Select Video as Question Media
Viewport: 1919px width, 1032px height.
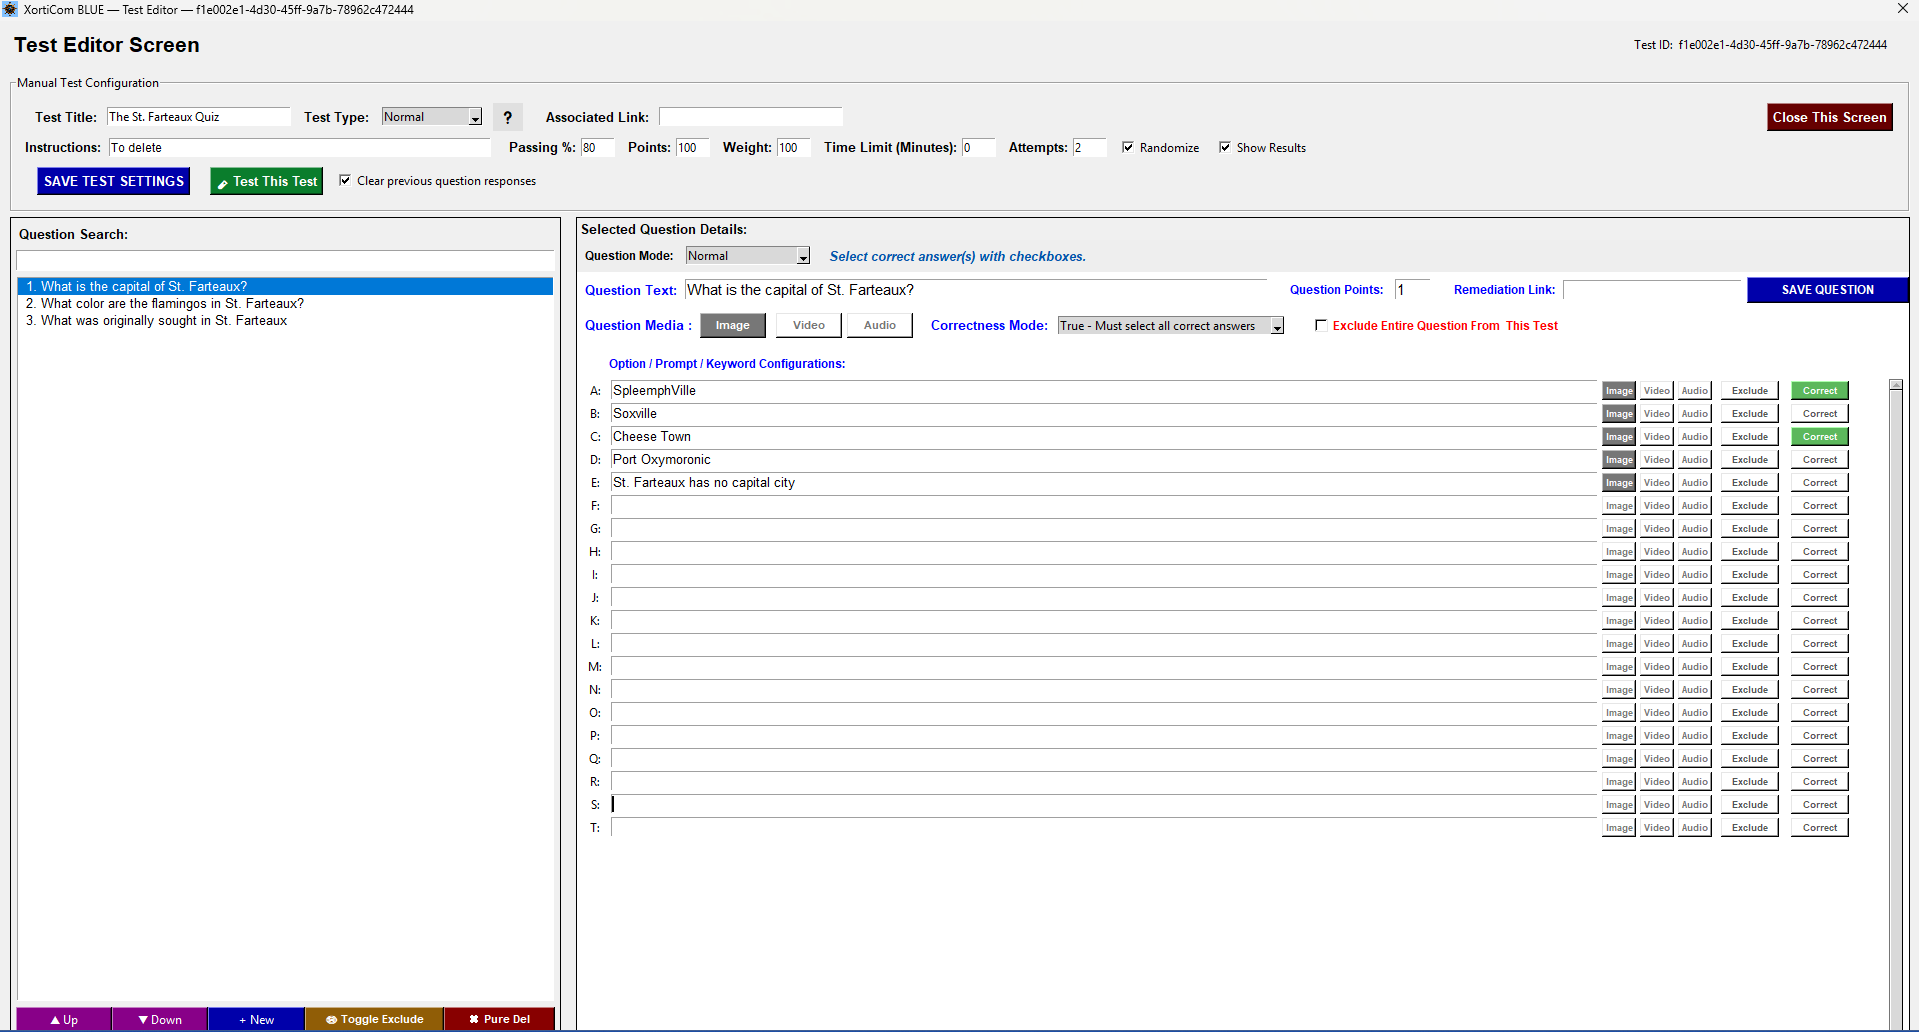pyautogui.click(x=808, y=326)
